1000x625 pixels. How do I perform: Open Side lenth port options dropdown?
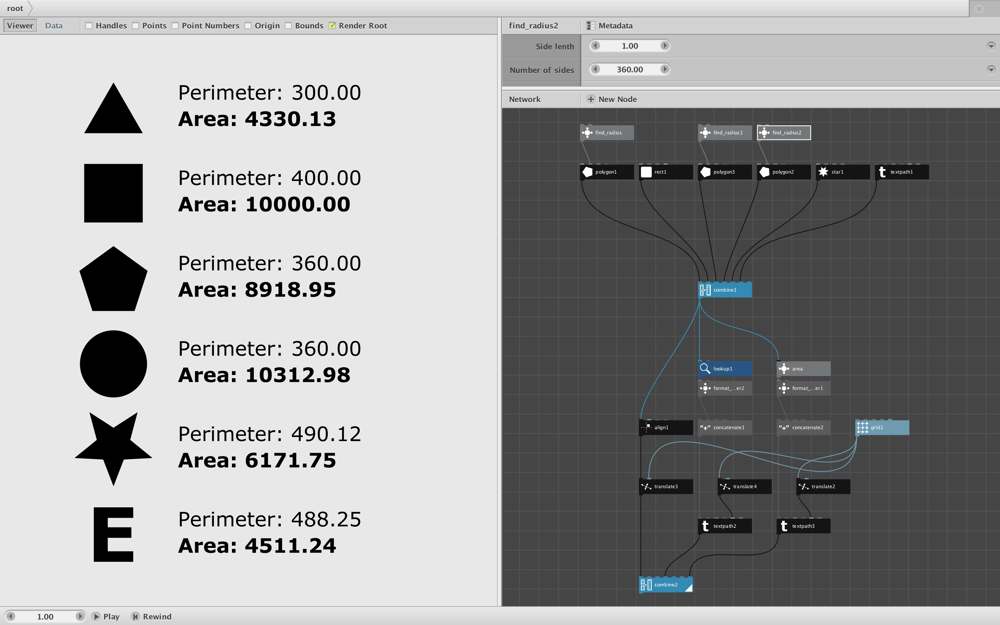991,46
